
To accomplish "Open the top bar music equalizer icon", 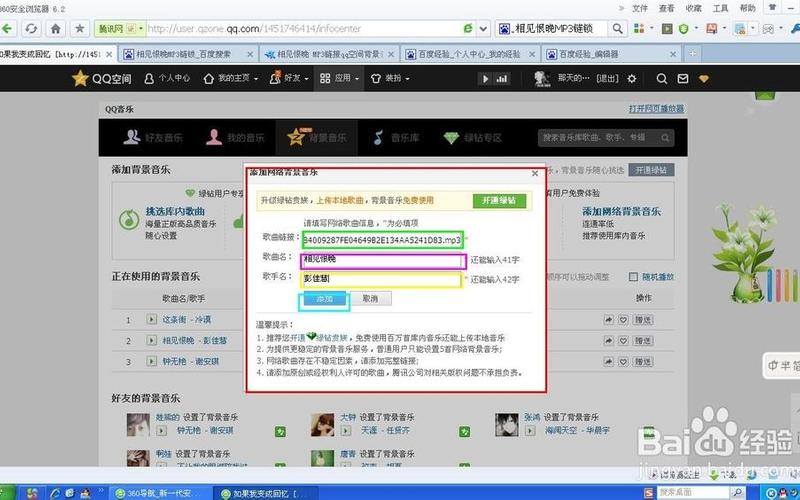I will pos(502,79).
